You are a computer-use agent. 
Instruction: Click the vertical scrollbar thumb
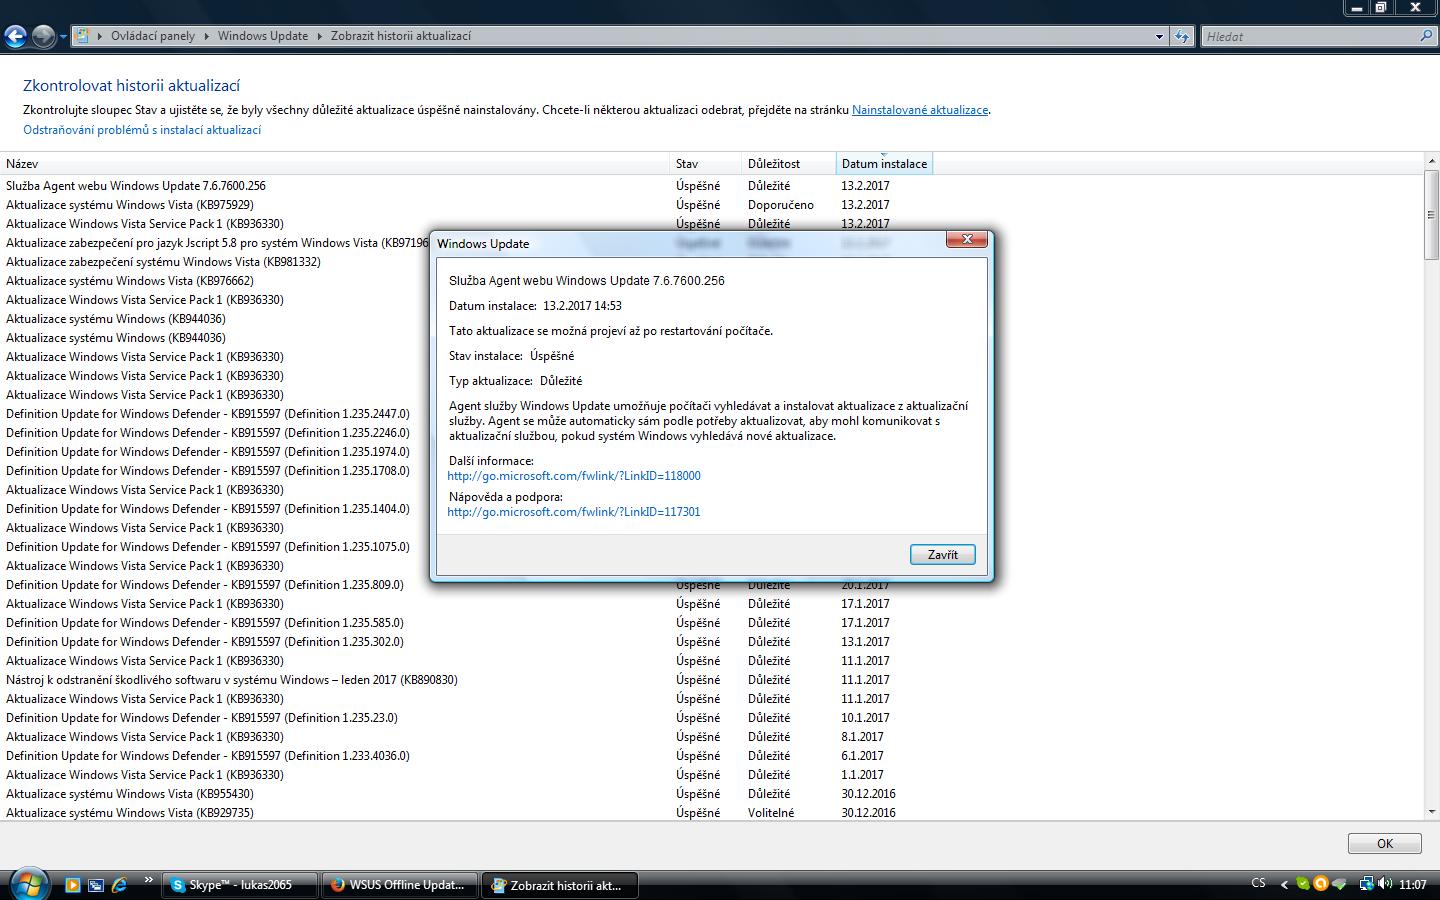point(1432,215)
